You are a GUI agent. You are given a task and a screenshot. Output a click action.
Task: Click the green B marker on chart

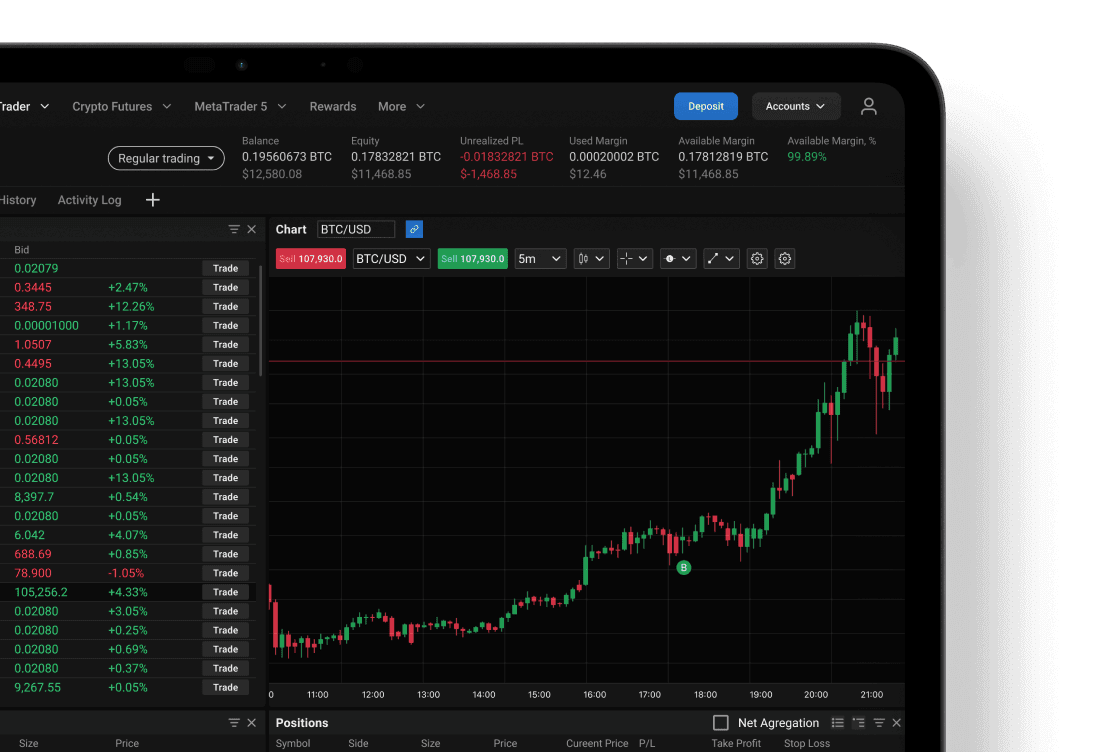click(684, 567)
